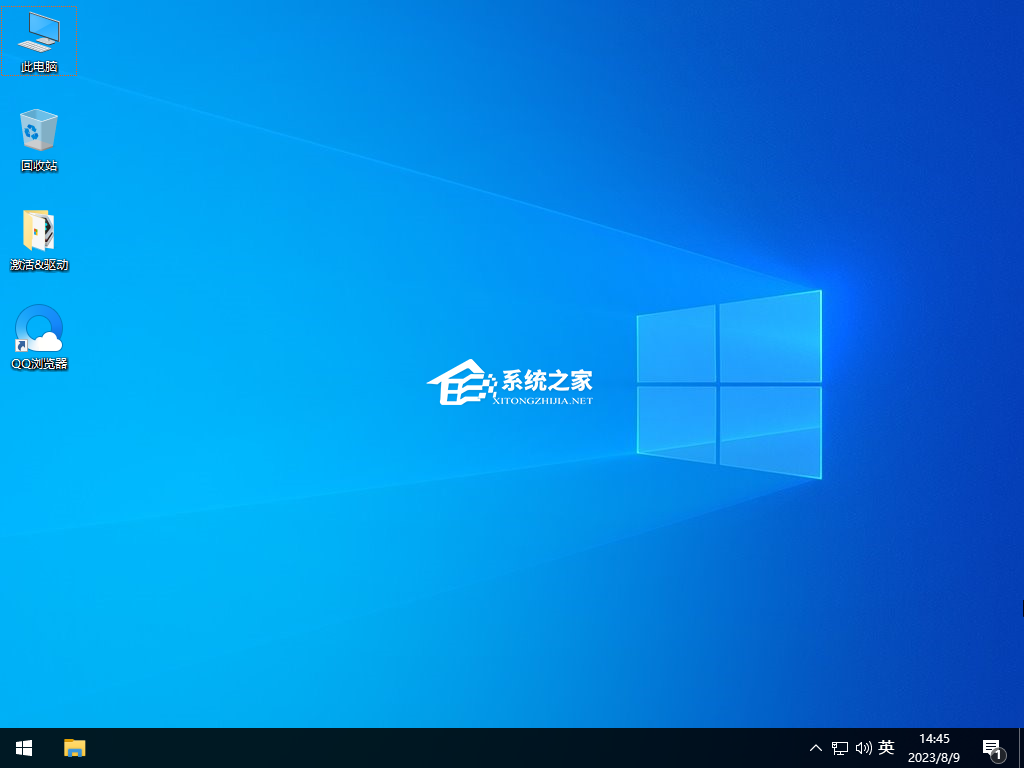The image size is (1024, 768).
Task: Open the Windows Start menu
Action: tap(24, 748)
